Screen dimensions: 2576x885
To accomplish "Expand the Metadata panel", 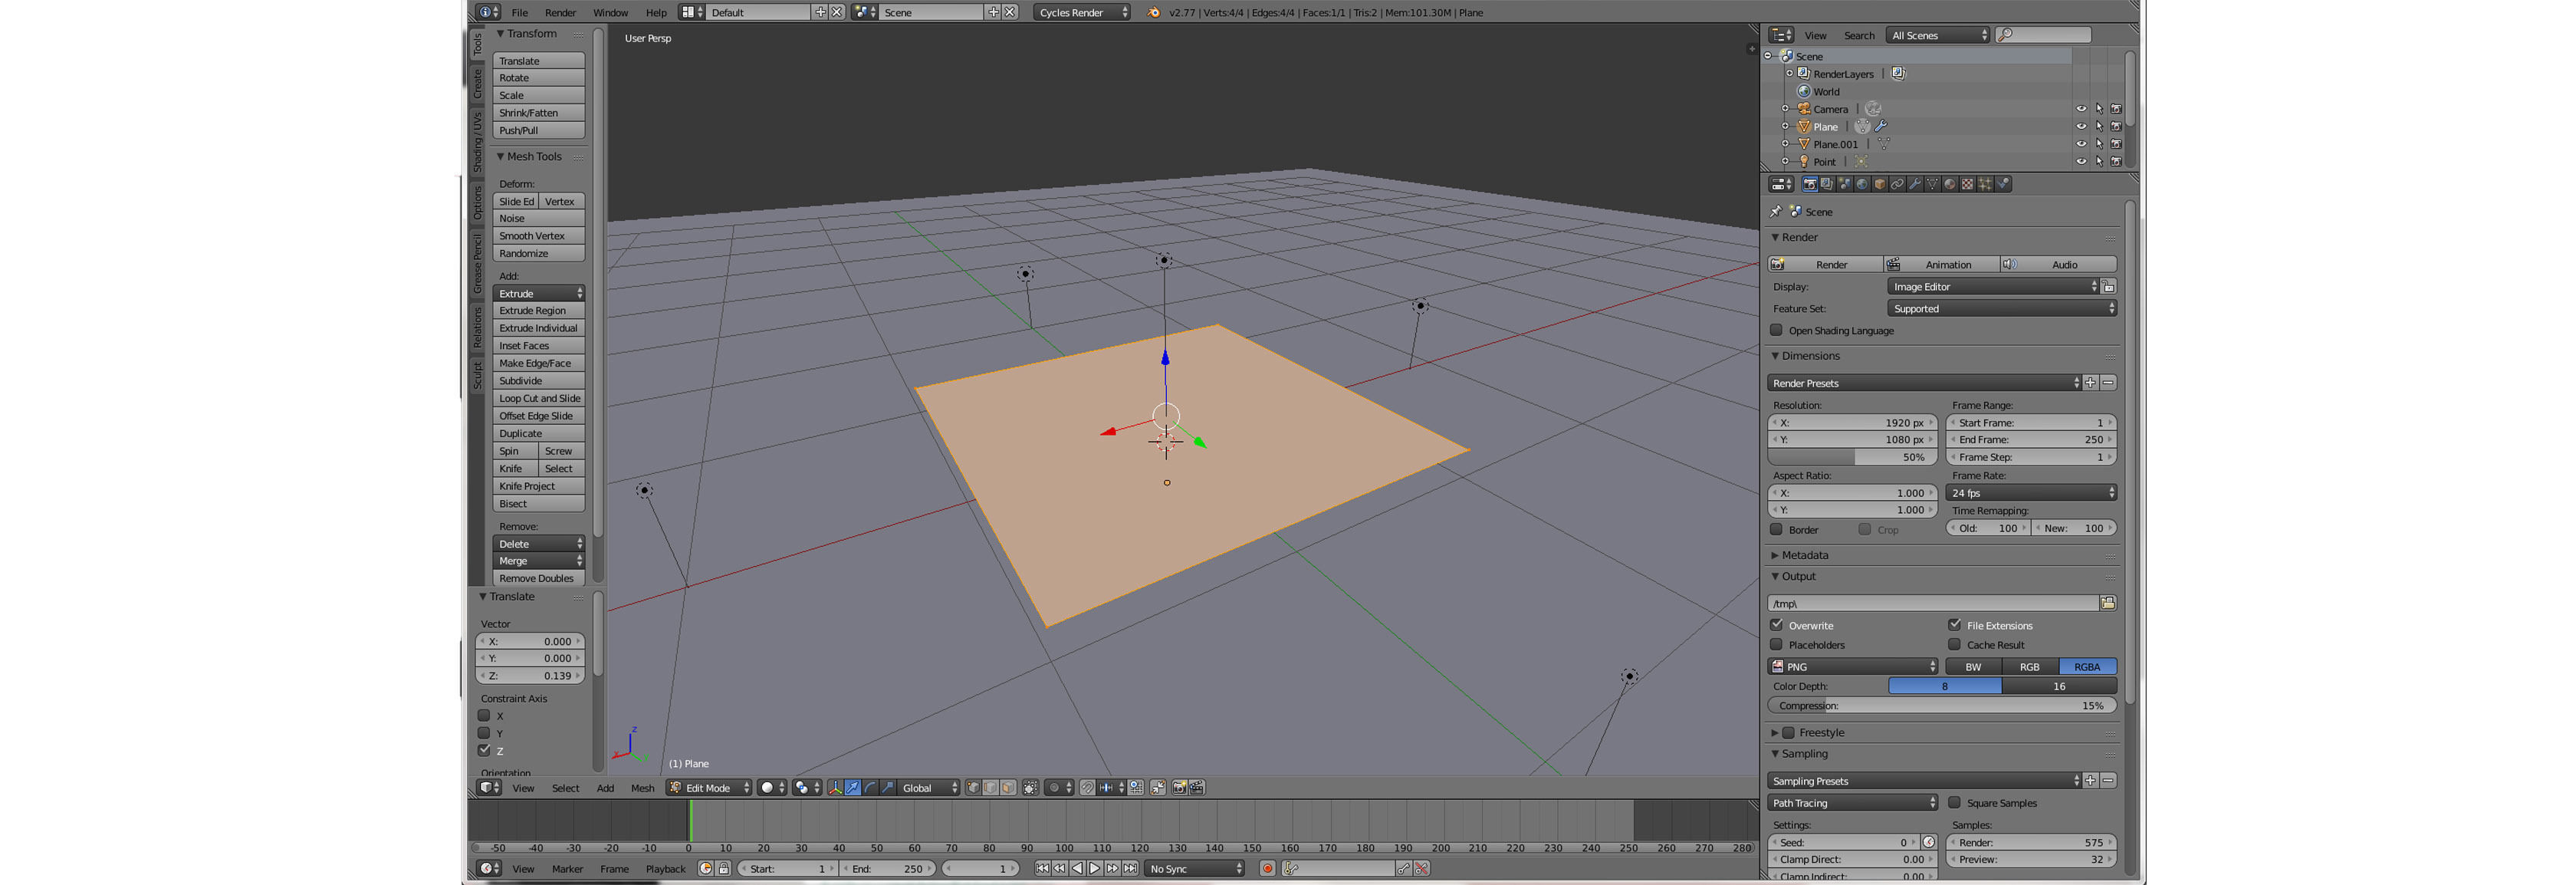I will (1804, 556).
